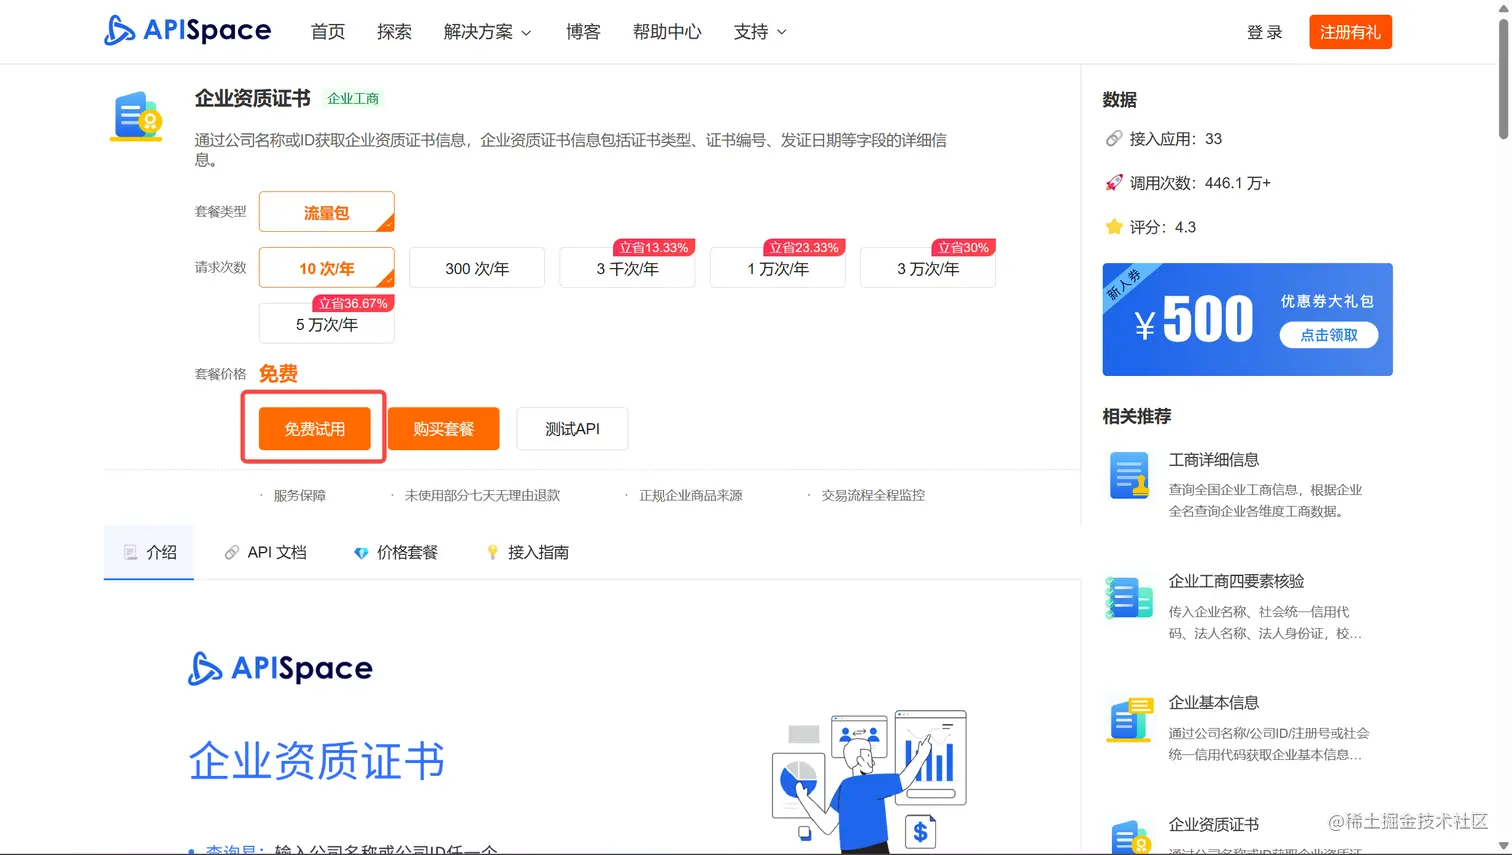
Task: Select the 10 次/年 request option
Action: (326, 268)
